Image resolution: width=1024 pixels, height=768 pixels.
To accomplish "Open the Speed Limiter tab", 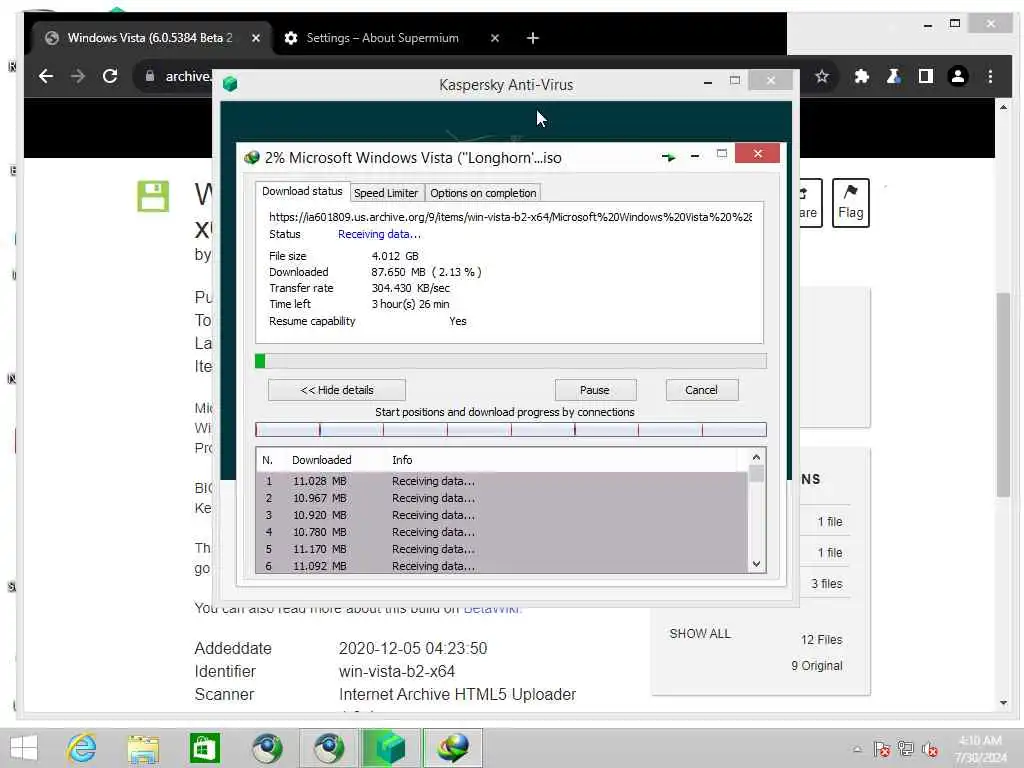I will click(x=386, y=193).
